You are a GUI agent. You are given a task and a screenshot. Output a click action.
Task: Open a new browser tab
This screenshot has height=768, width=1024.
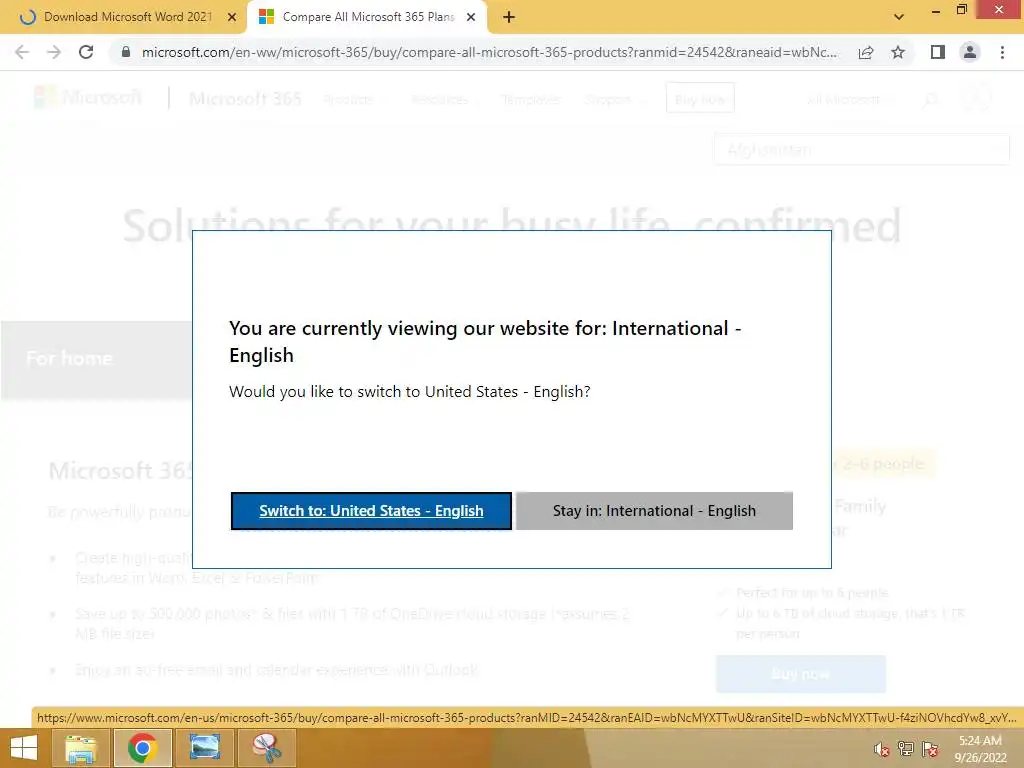pyautogui.click(x=509, y=18)
